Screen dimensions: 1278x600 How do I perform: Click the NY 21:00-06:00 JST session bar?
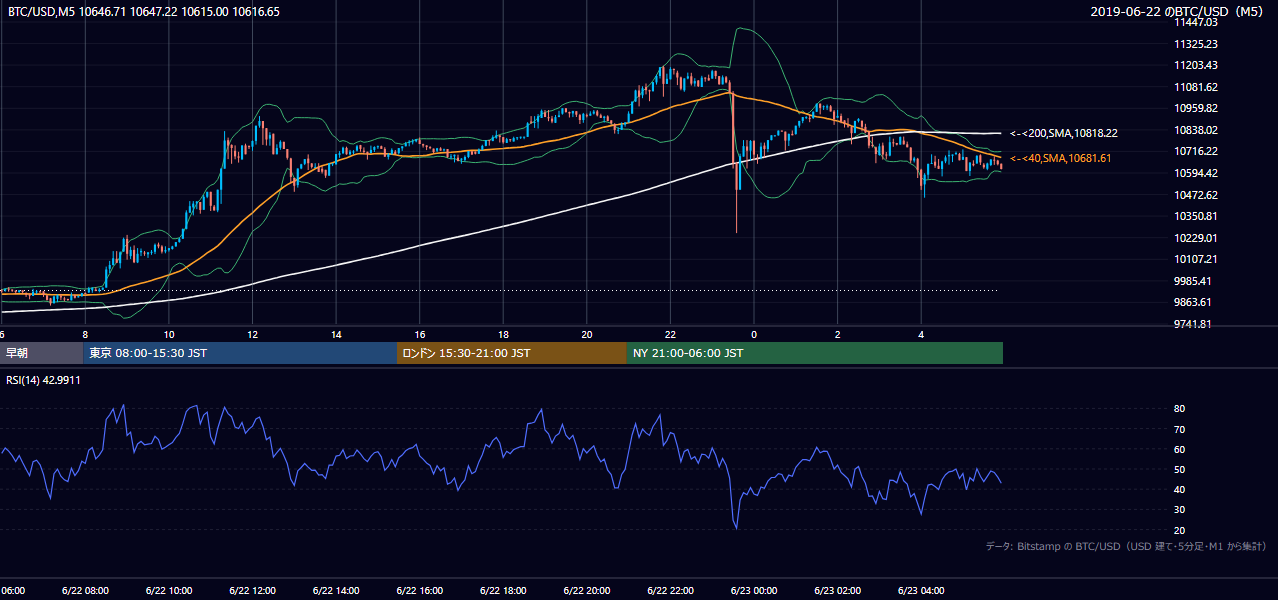pos(814,353)
